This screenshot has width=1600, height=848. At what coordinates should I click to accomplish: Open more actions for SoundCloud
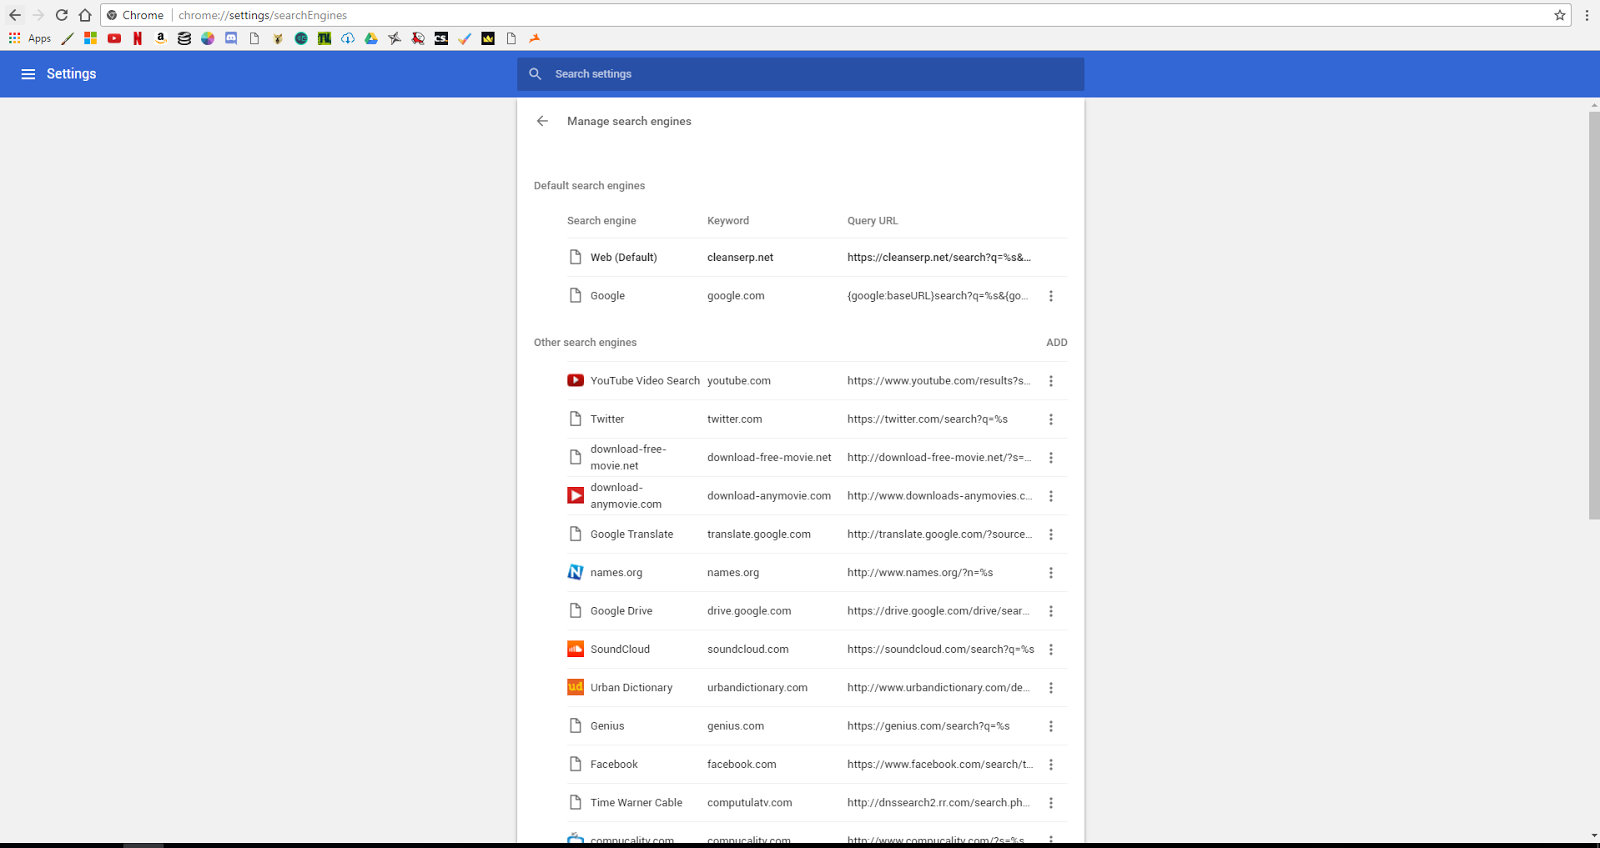coord(1051,649)
